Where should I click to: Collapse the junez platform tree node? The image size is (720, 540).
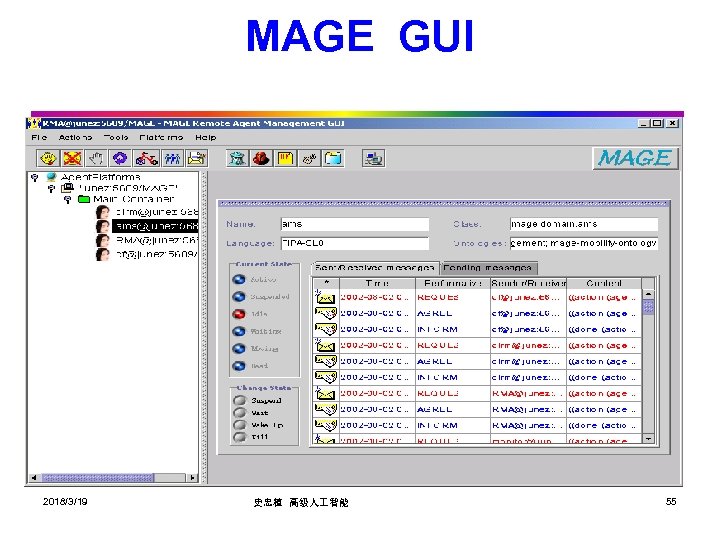[51, 188]
